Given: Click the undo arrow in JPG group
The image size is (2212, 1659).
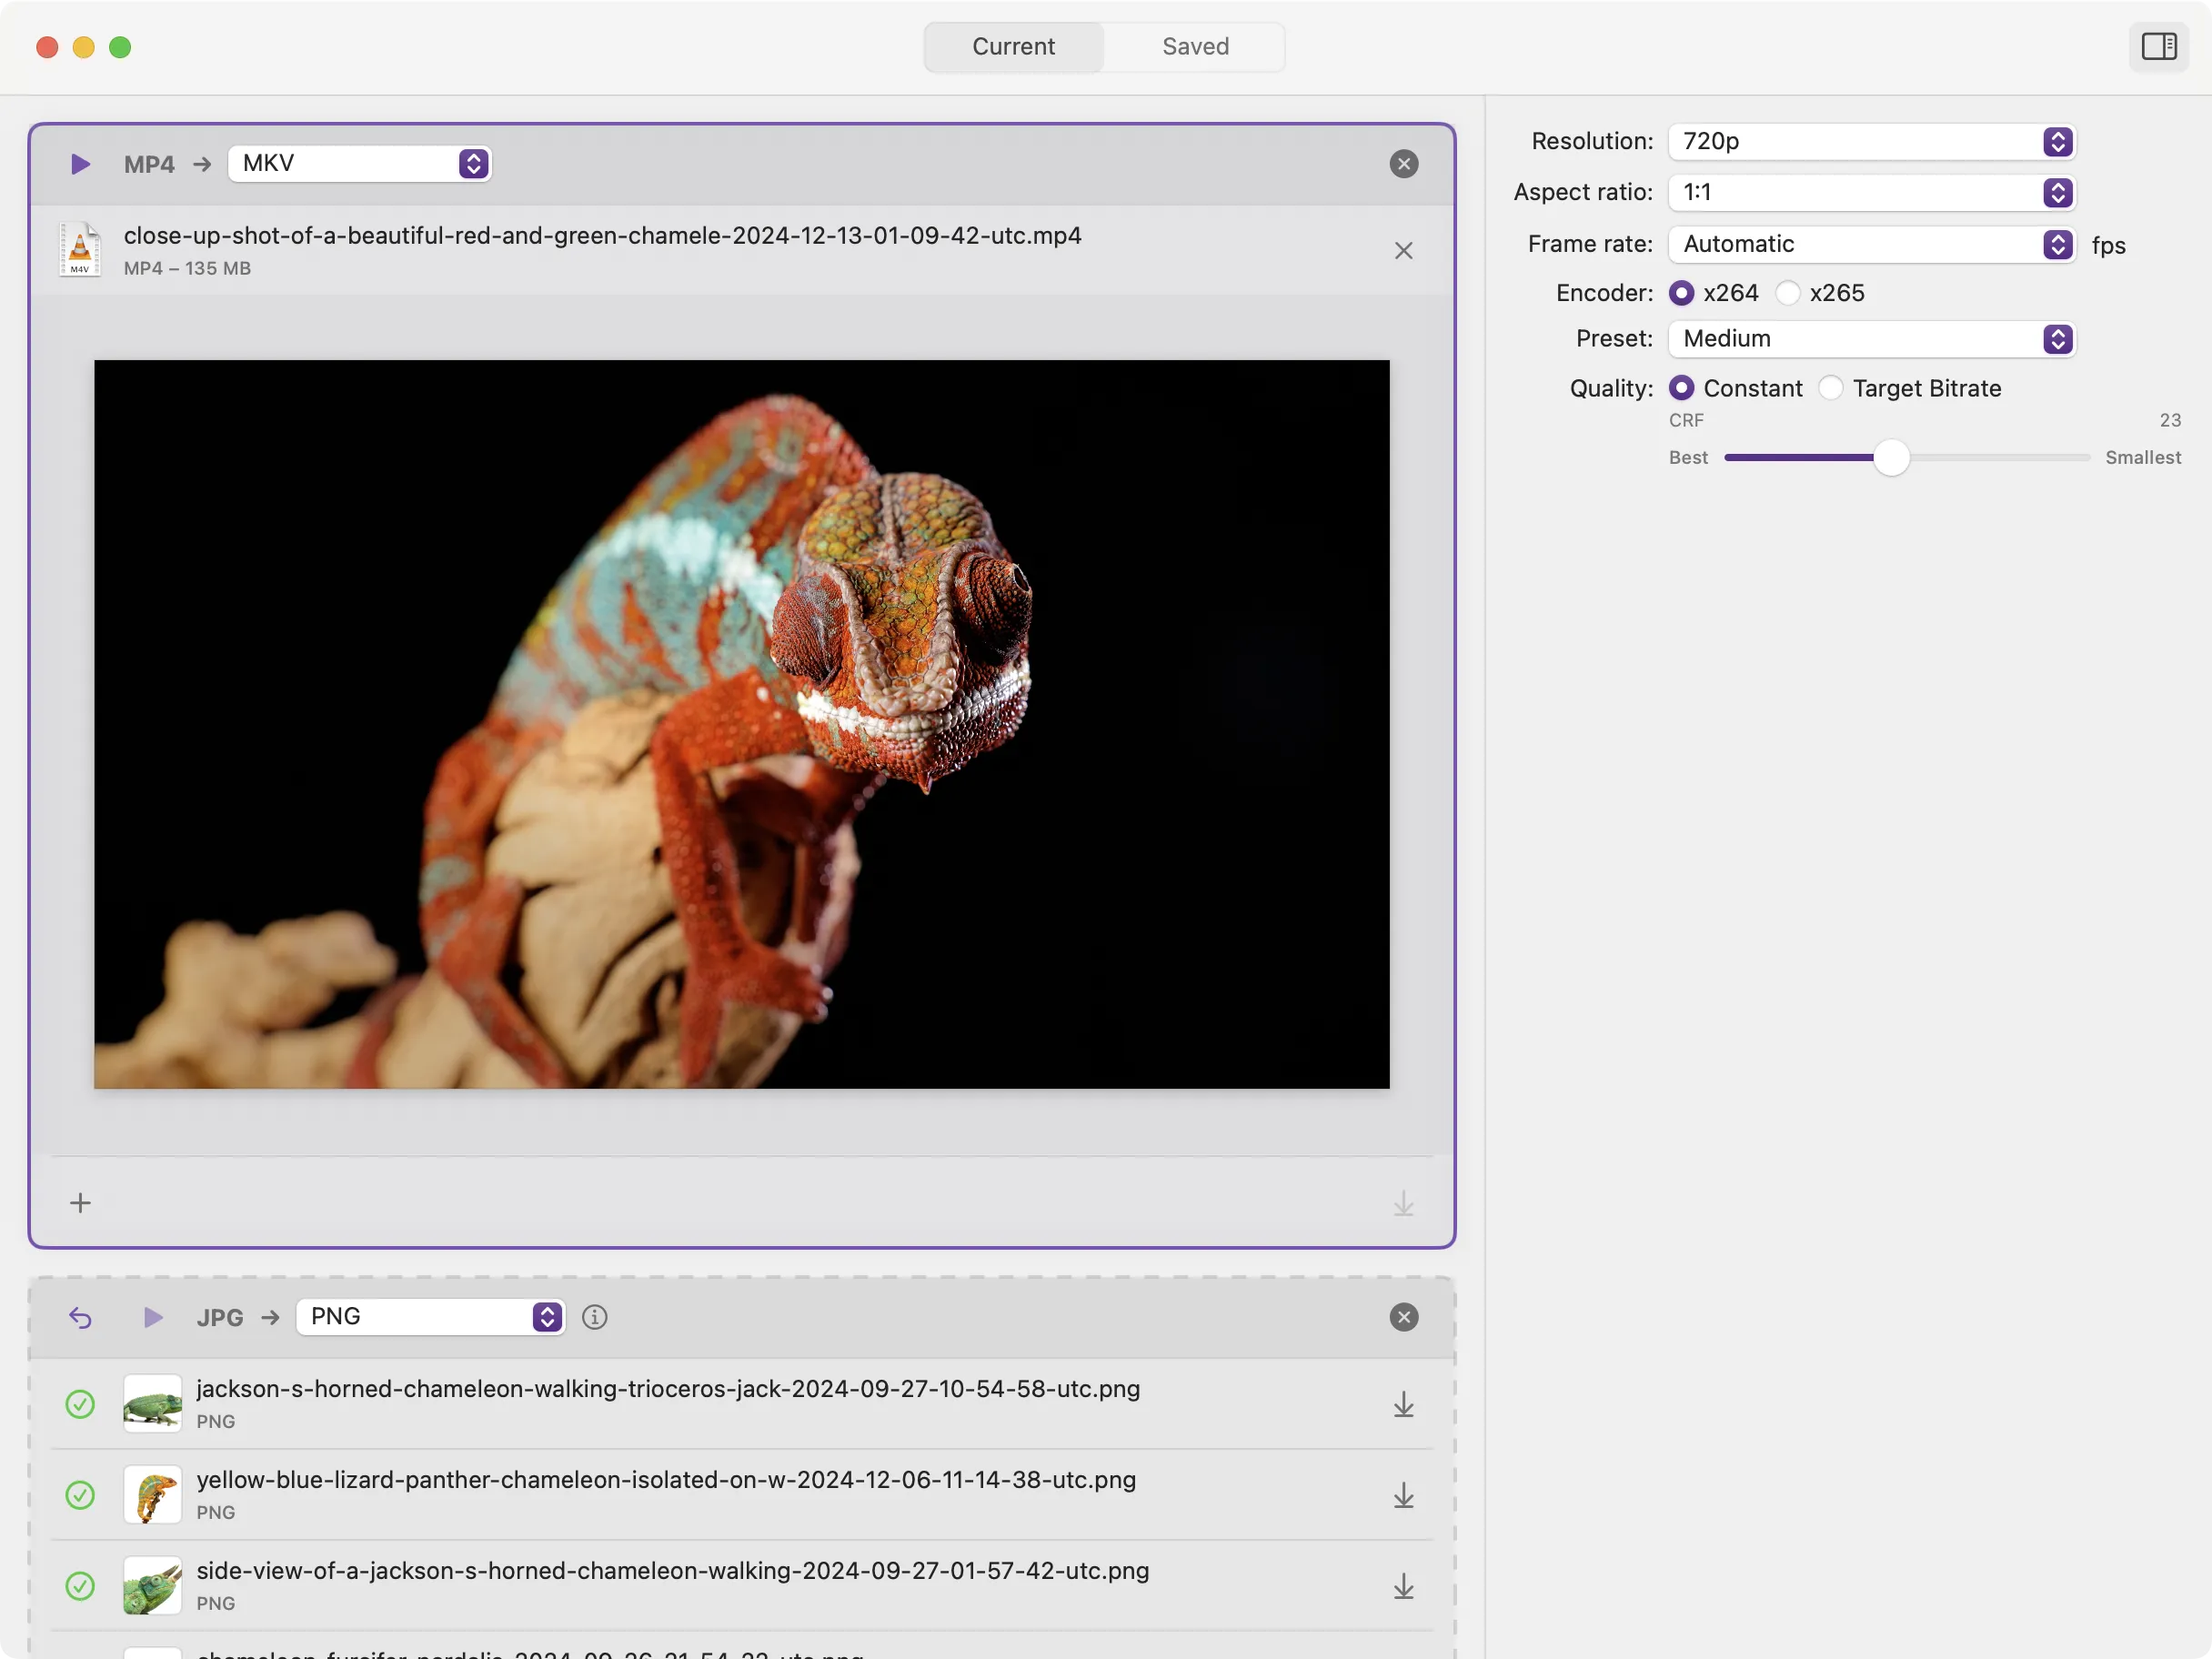Looking at the screenshot, I should pyautogui.click(x=81, y=1317).
